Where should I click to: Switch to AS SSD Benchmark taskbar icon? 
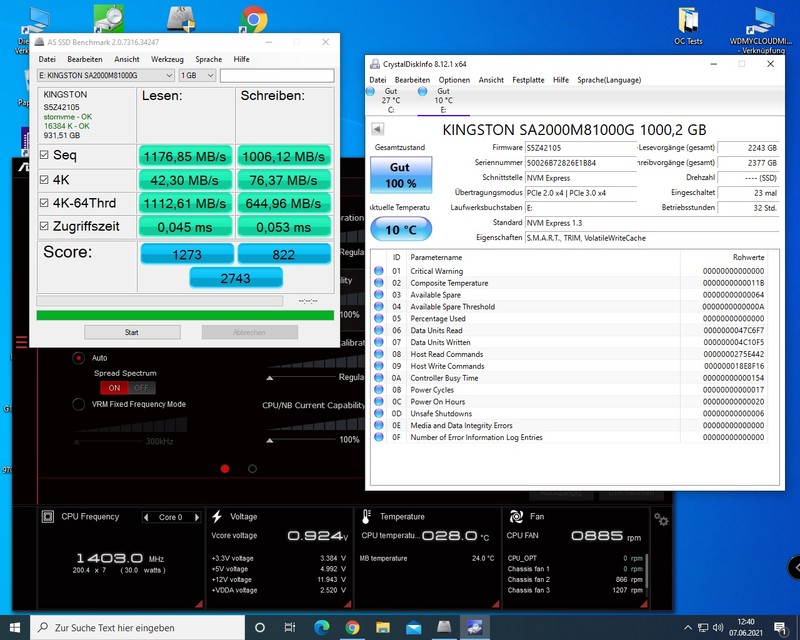point(444,627)
